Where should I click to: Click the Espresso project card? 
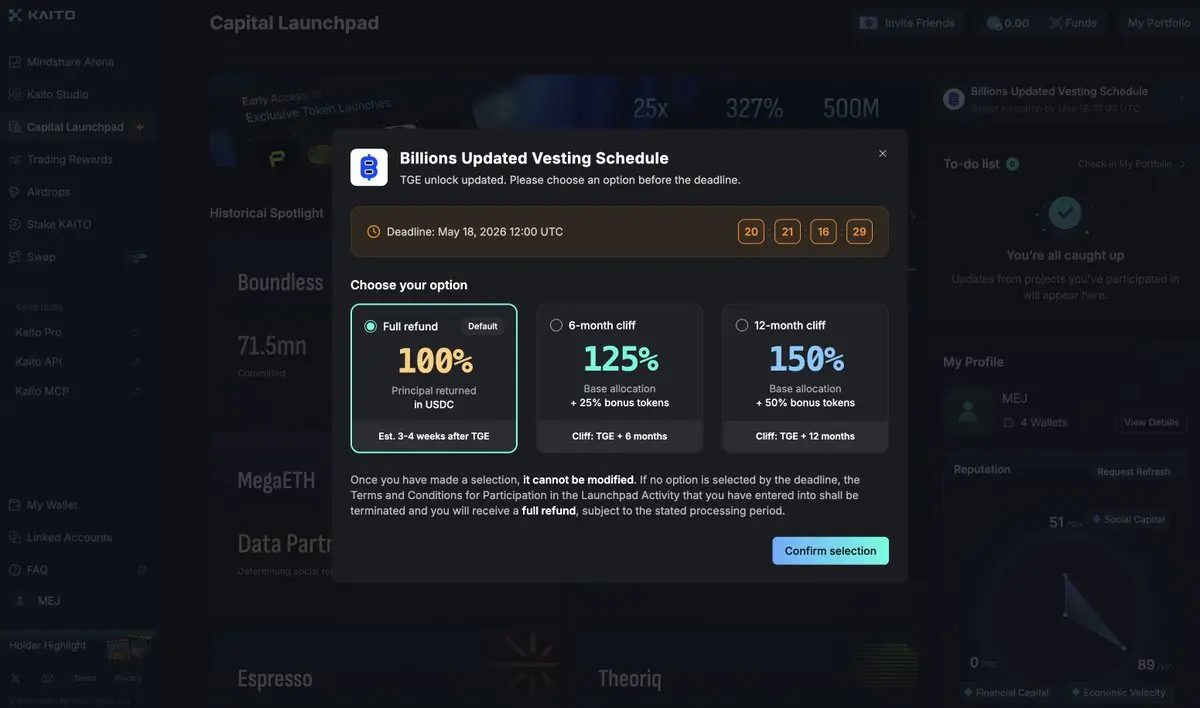click(x=388, y=670)
